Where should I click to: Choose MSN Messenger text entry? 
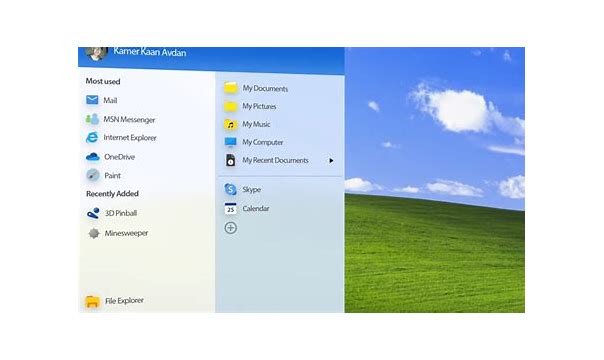point(129,120)
